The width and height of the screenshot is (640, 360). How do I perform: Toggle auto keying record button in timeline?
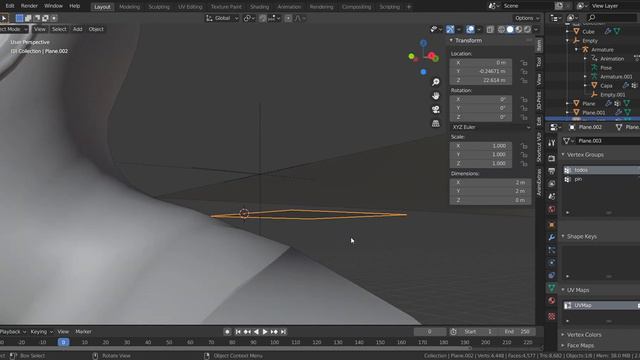(227, 332)
